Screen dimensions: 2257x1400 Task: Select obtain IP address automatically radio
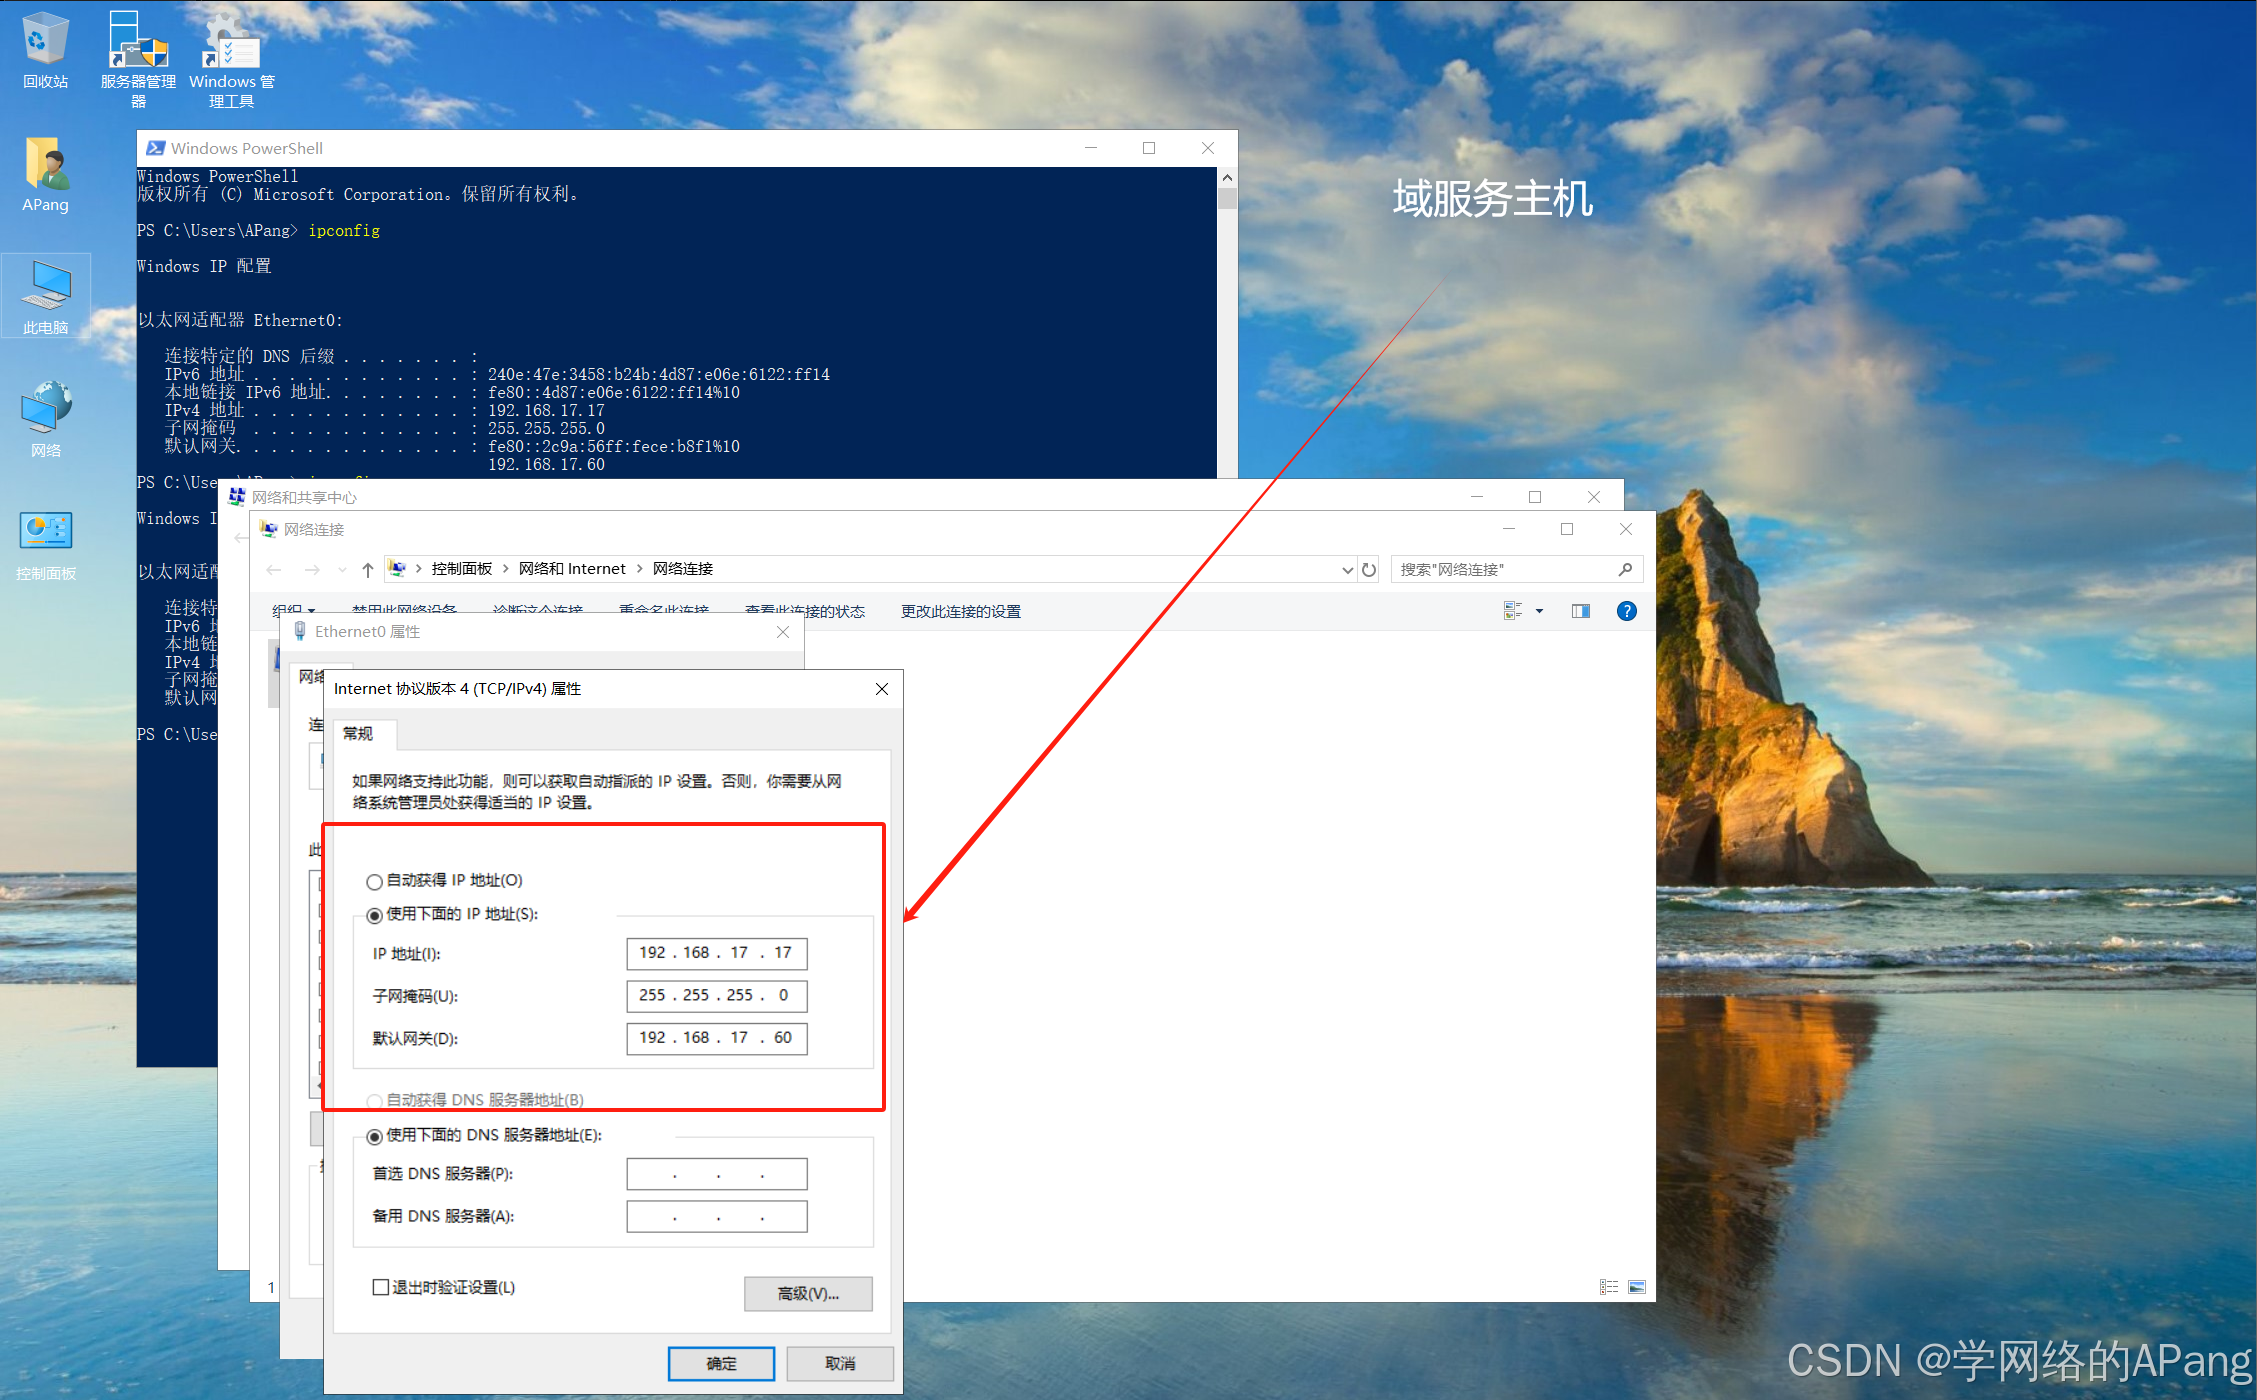click(374, 881)
